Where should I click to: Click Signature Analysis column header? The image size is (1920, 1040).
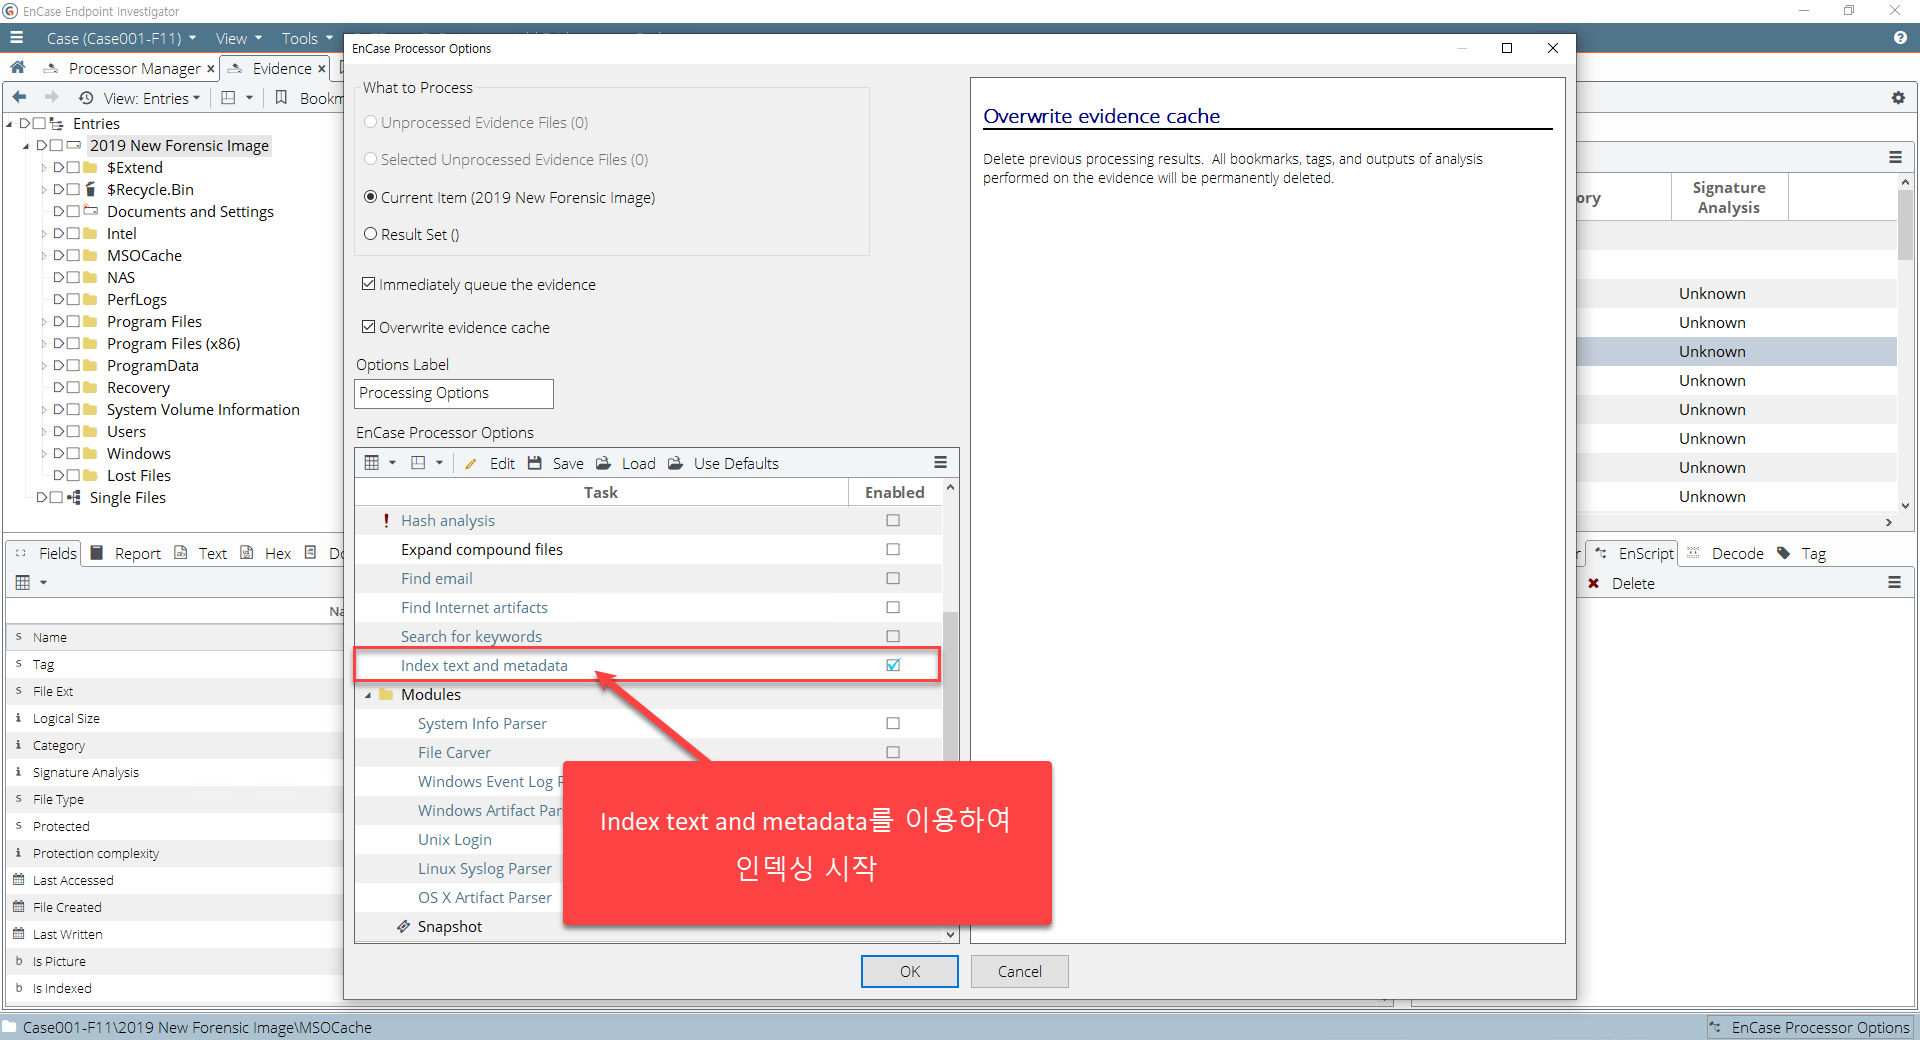coord(1729,197)
